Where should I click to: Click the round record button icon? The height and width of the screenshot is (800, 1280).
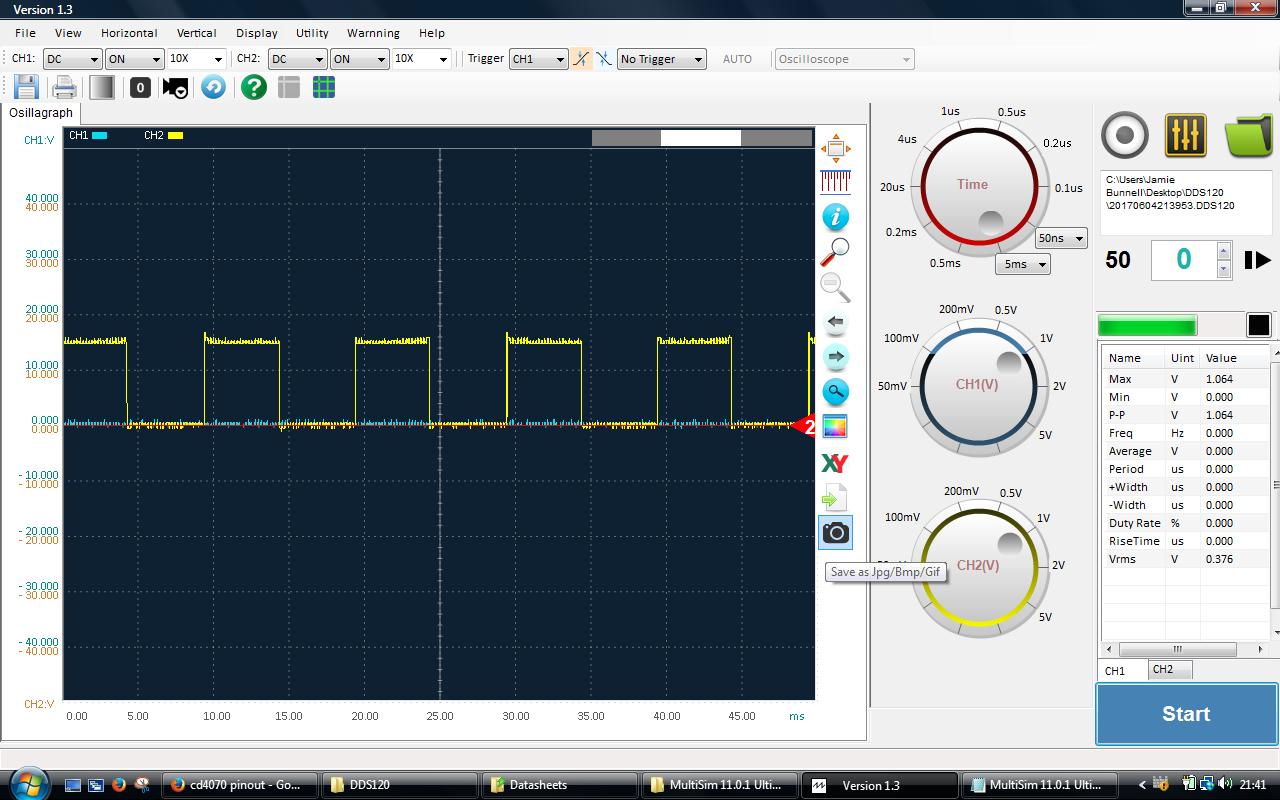(x=1125, y=135)
